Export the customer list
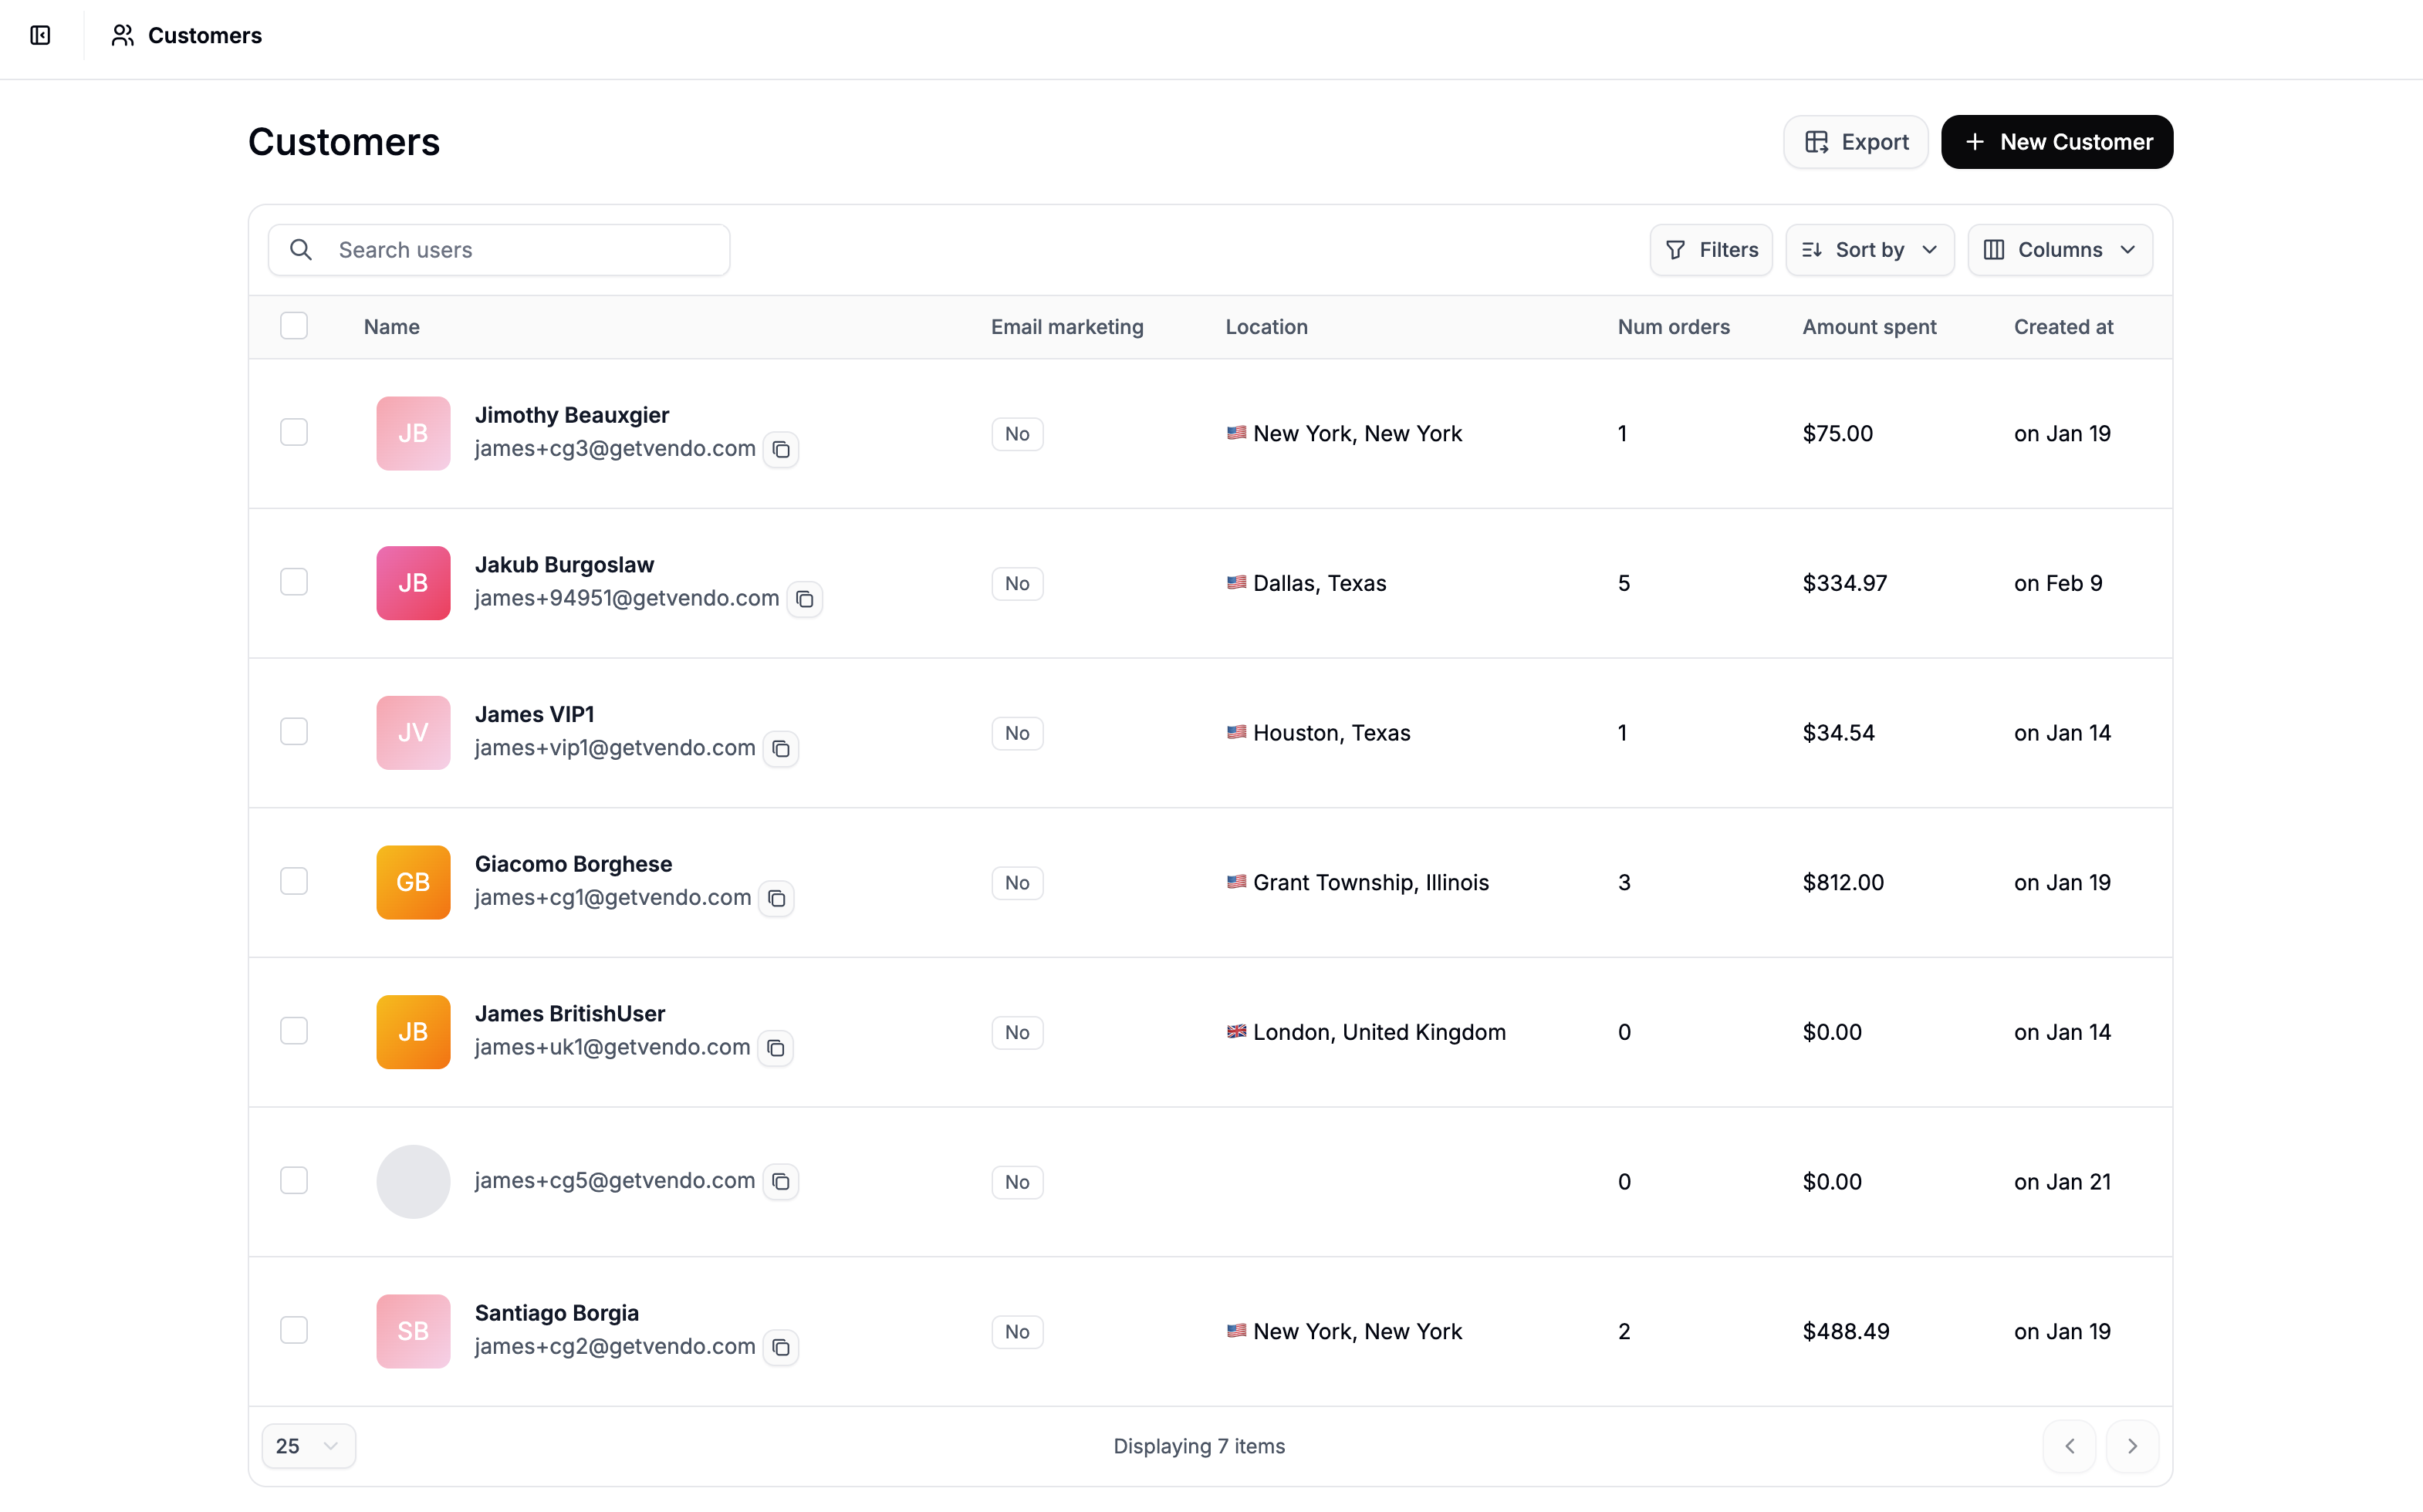This screenshot has height=1512, width=2423. point(1855,141)
